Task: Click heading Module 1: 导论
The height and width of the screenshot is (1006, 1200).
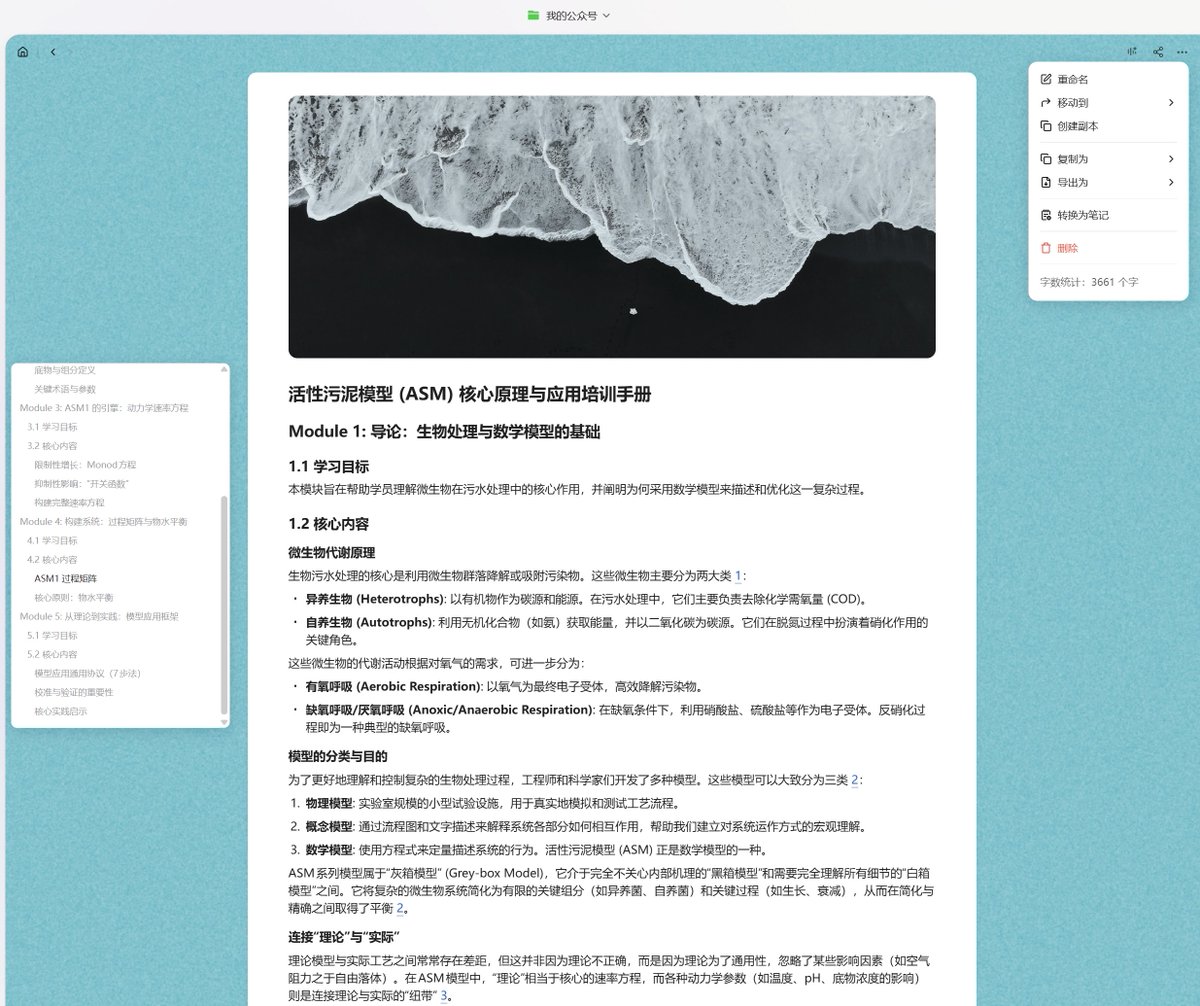Action: [x=444, y=432]
